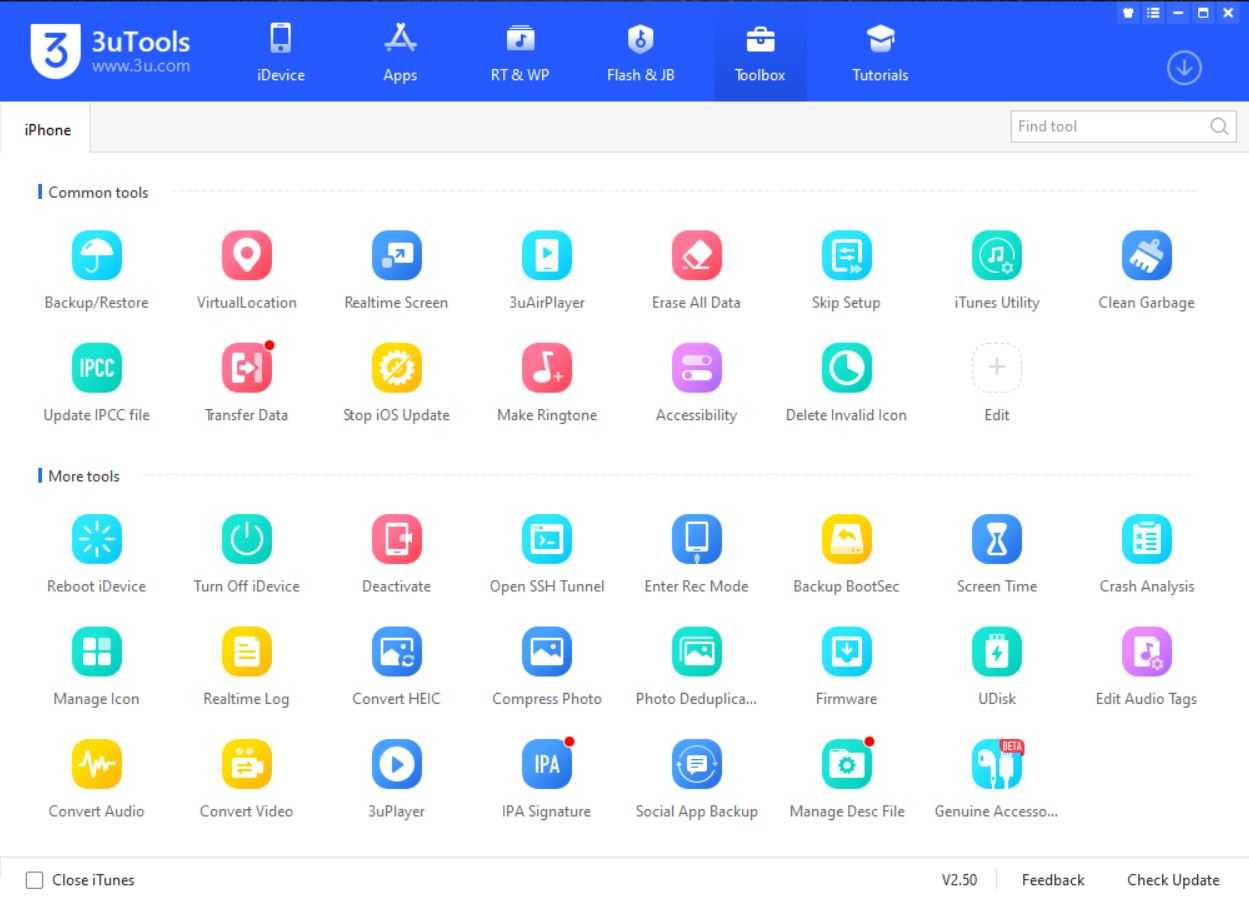Click the Check Update link
The height and width of the screenshot is (901, 1249).
coord(1173,880)
